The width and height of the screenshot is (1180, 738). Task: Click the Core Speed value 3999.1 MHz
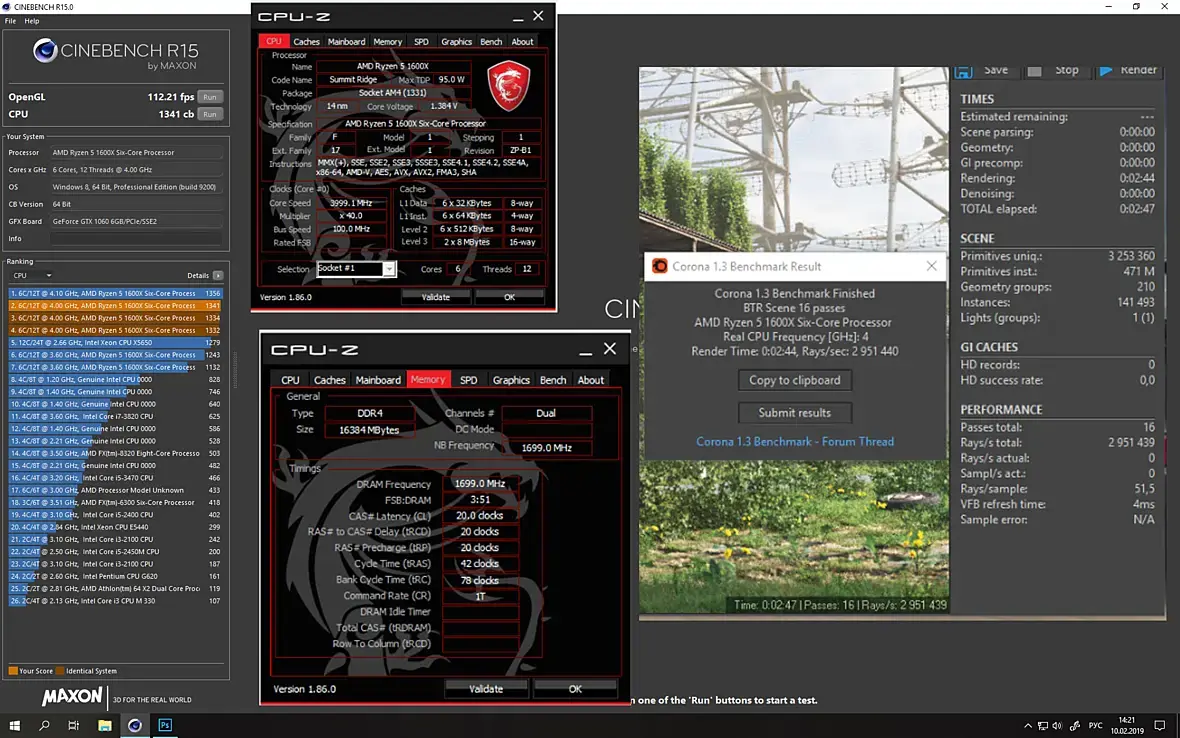pyautogui.click(x=351, y=203)
